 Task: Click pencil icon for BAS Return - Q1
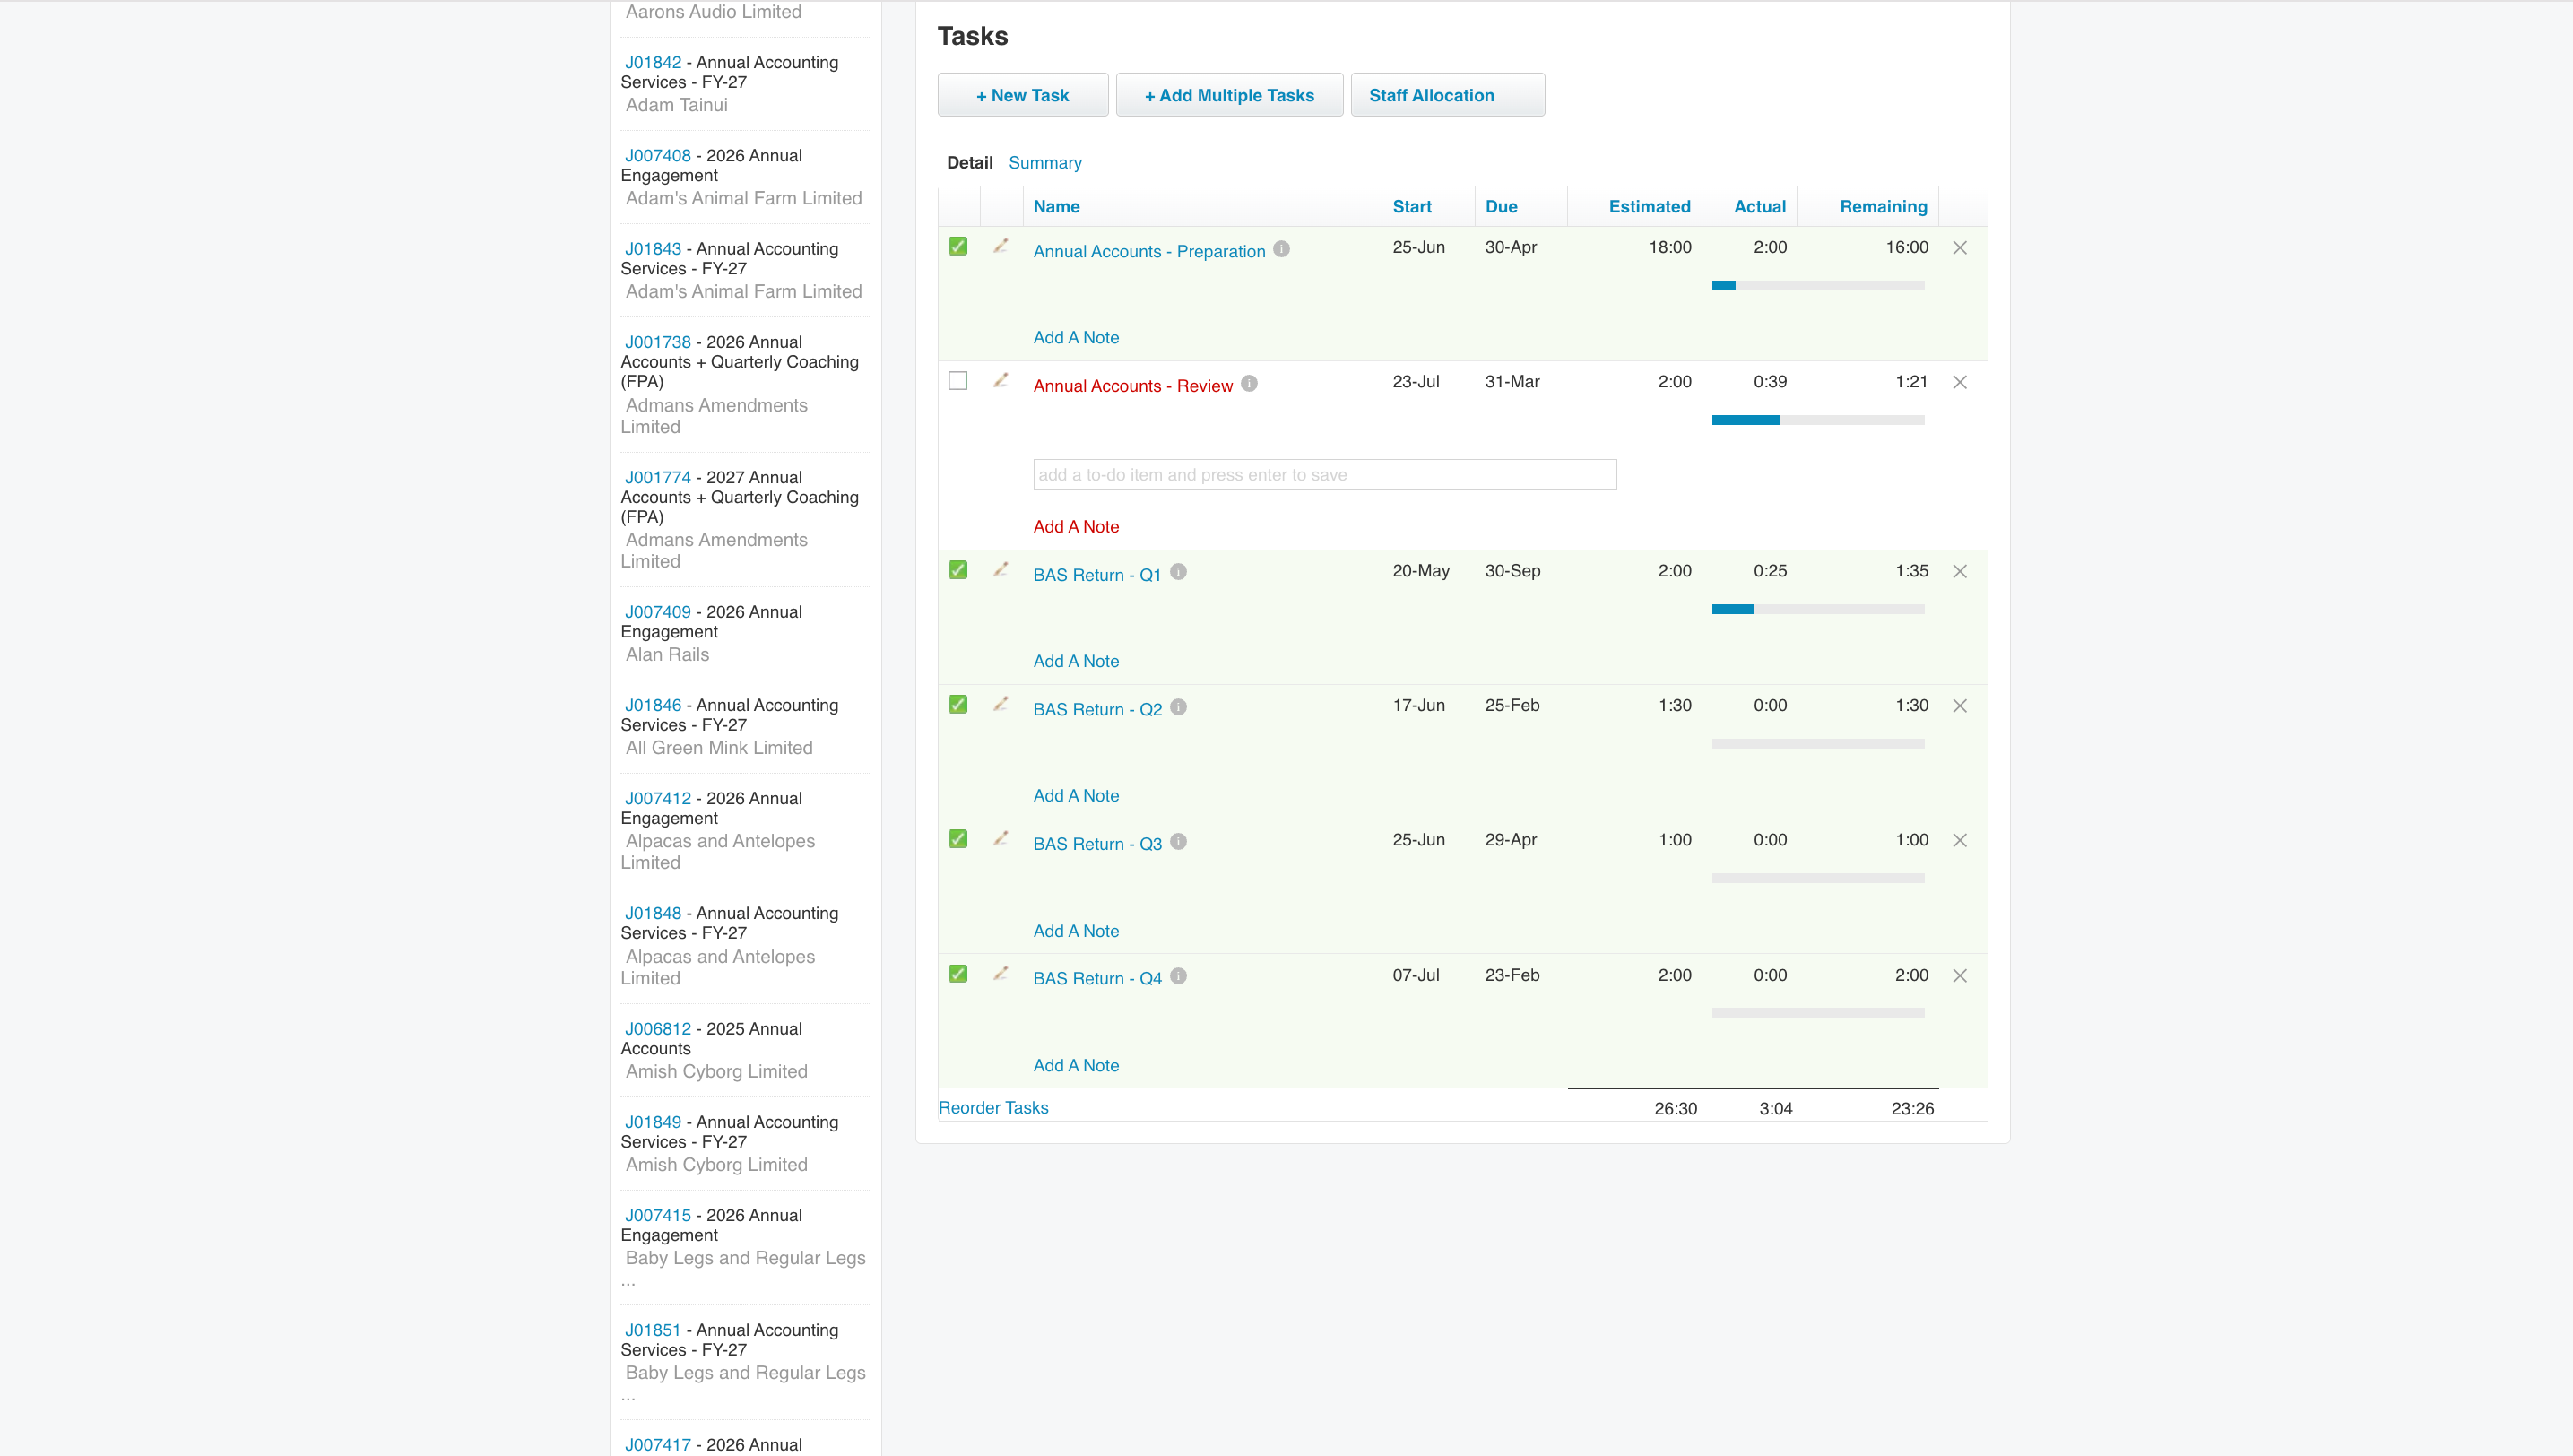coord(1000,570)
